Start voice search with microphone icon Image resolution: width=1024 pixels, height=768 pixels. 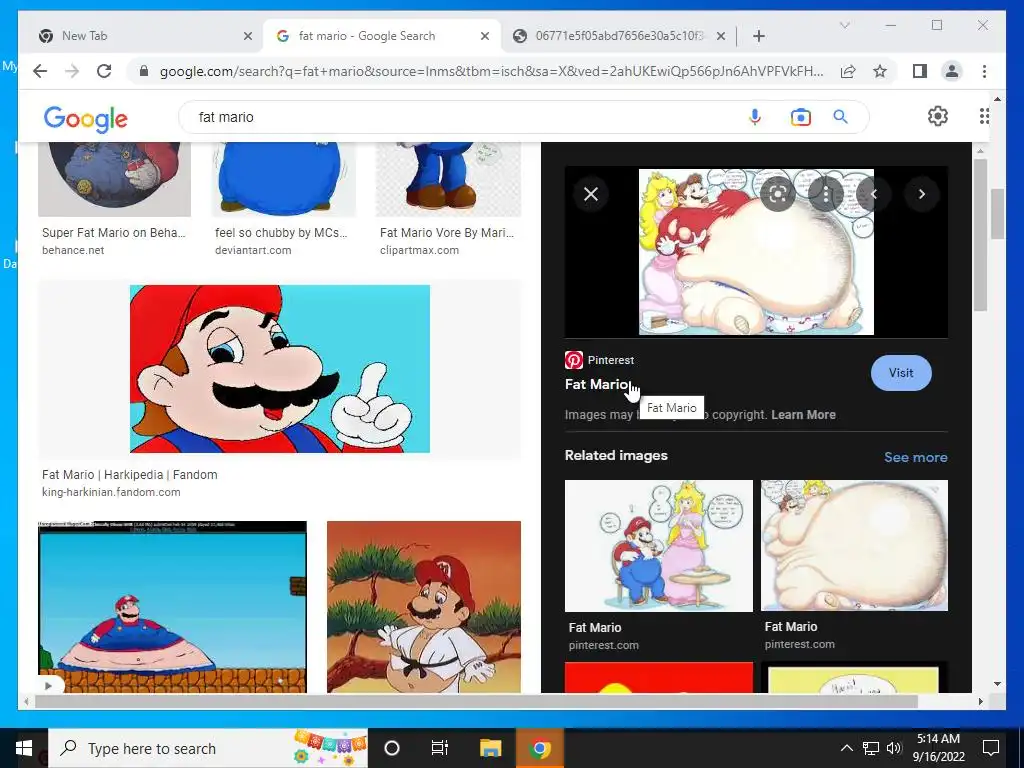[x=754, y=117]
